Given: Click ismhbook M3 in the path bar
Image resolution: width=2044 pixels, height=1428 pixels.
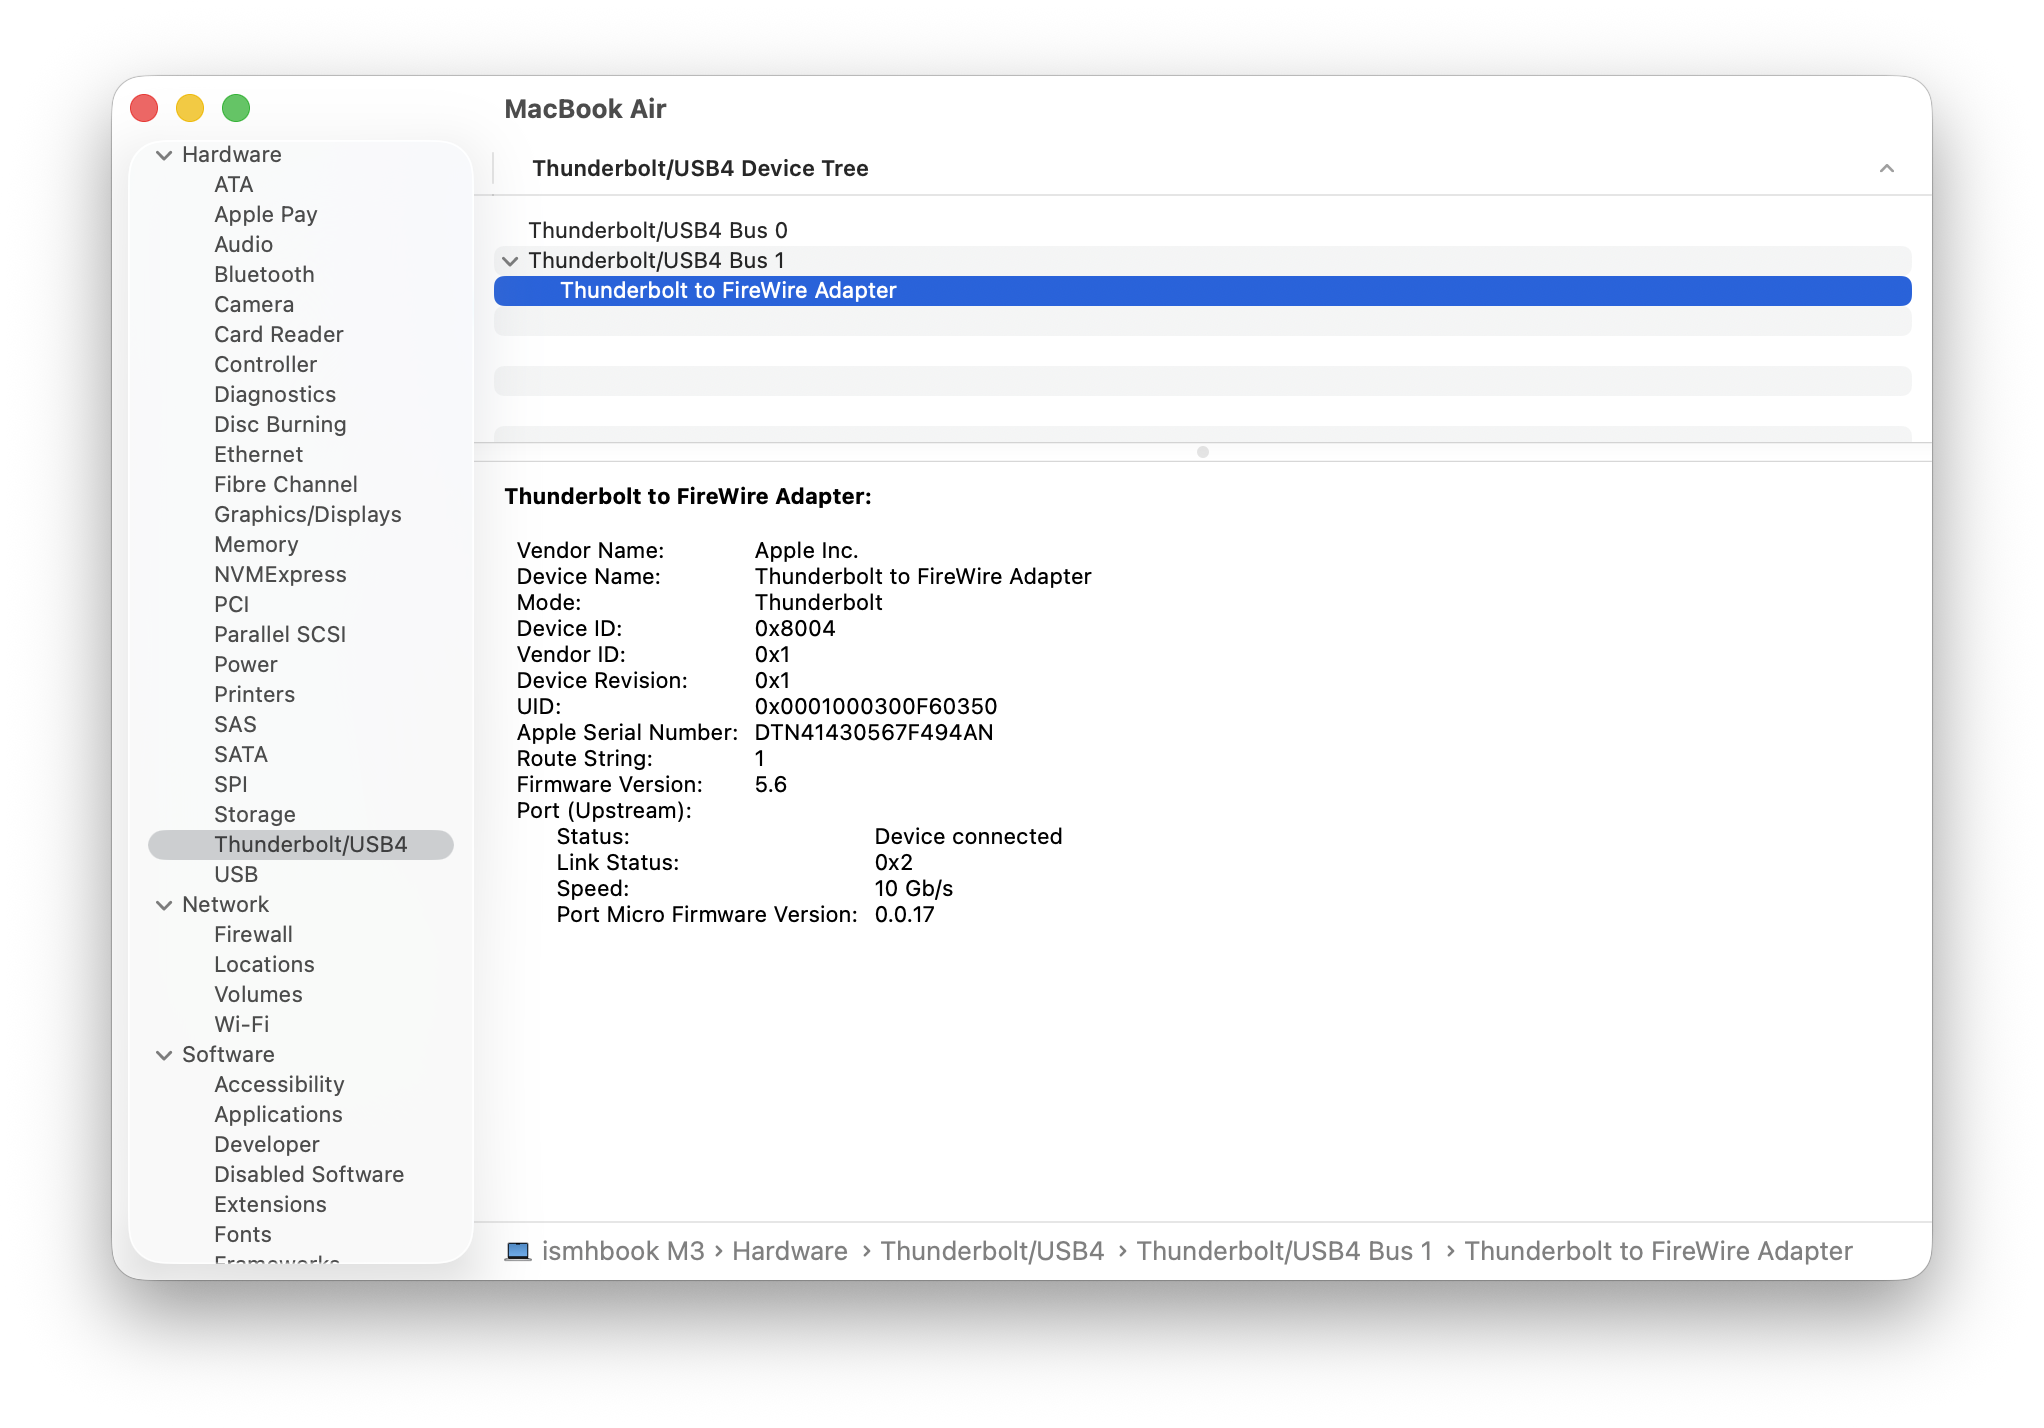Looking at the screenshot, I should (623, 1251).
